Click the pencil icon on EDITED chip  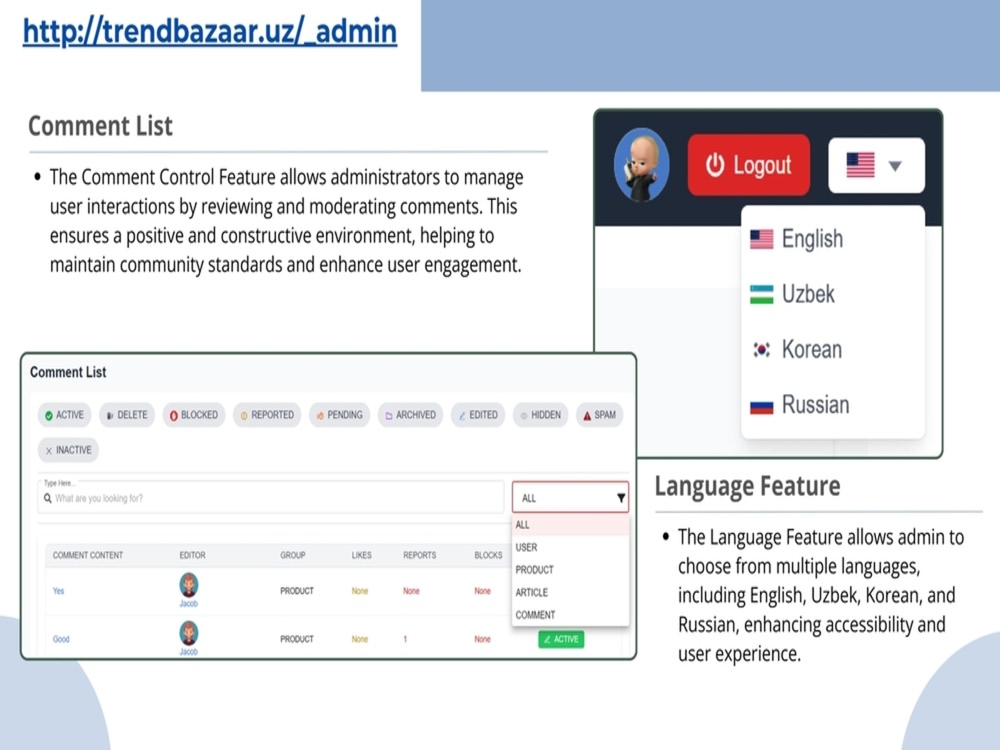(x=462, y=416)
